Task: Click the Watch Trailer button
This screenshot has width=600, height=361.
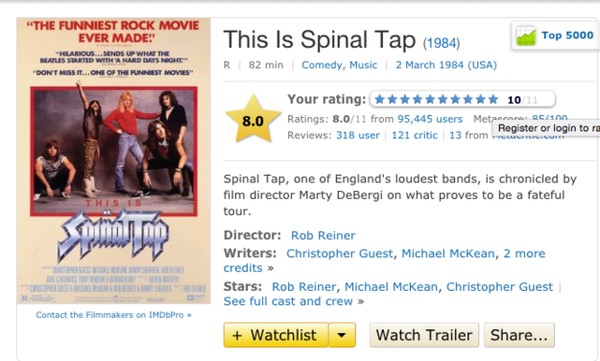Action: [424, 335]
